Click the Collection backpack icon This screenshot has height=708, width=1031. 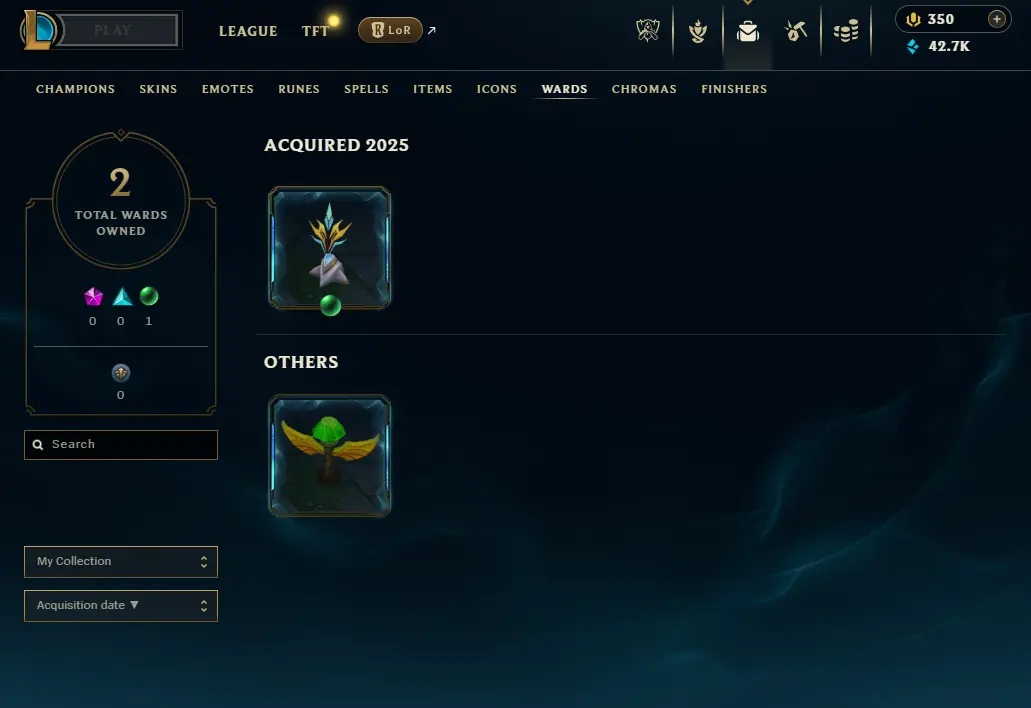tap(748, 31)
